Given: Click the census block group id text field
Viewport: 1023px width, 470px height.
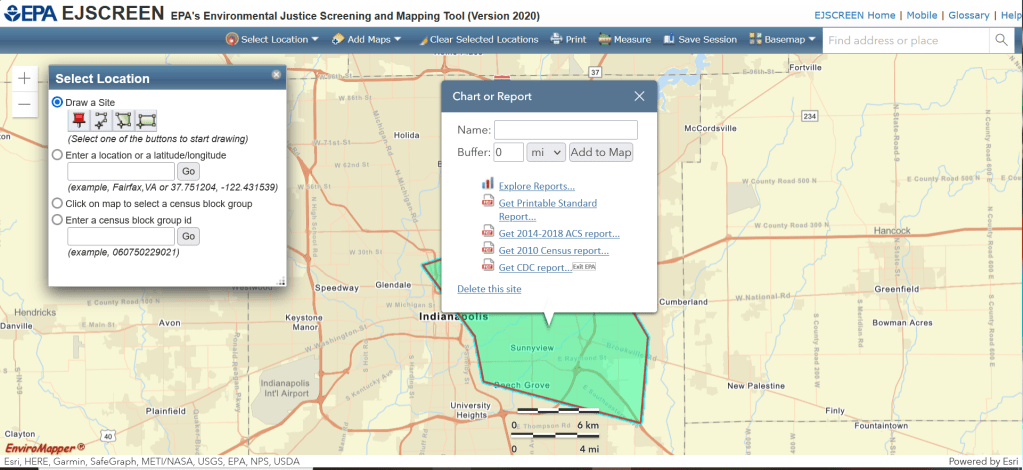Looking at the screenshot, I should [x=121, y=236].
